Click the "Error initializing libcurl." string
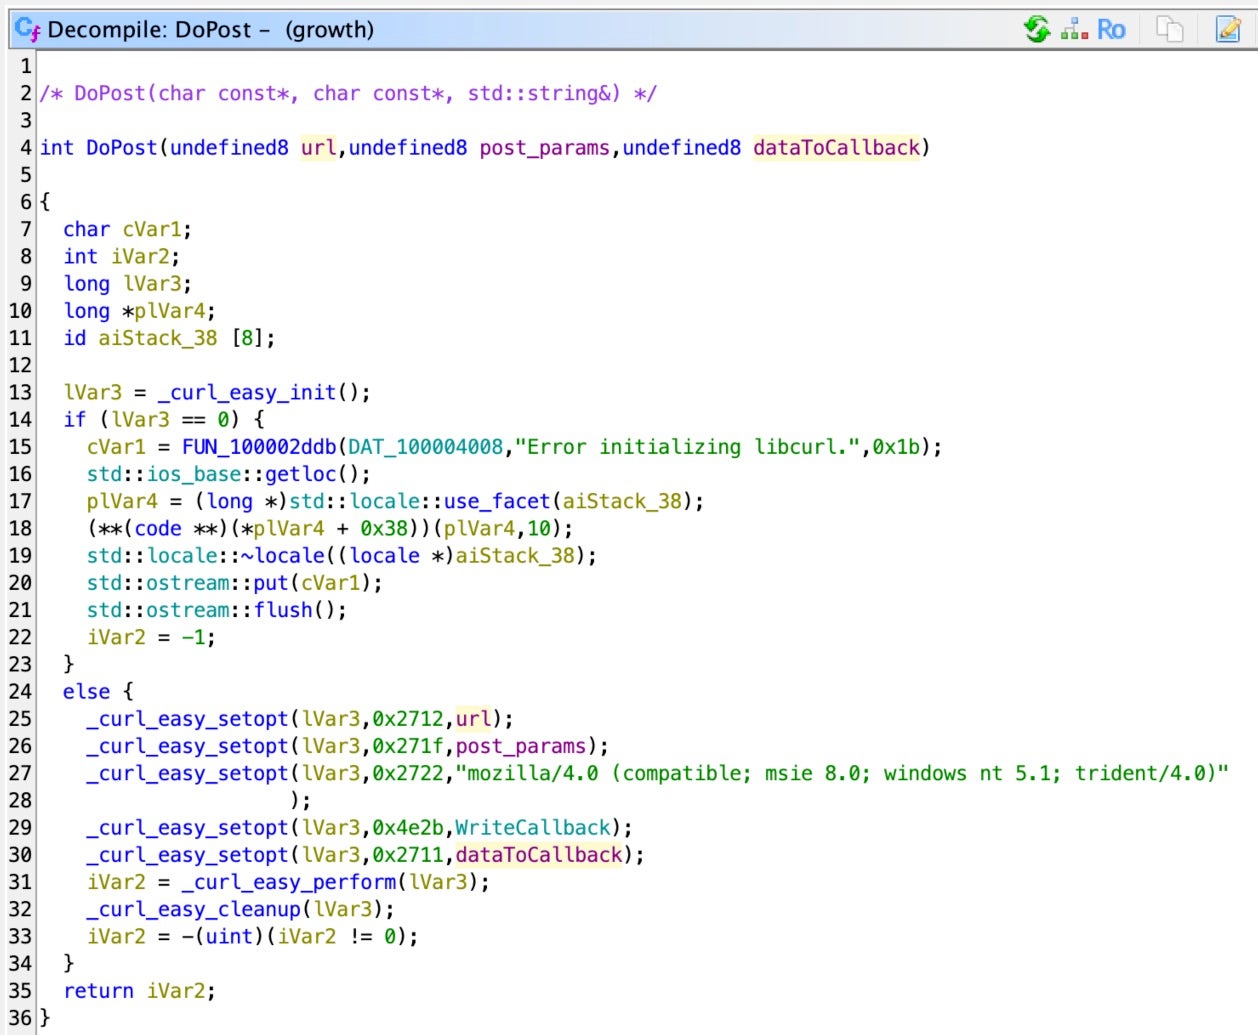 point(691,447)
